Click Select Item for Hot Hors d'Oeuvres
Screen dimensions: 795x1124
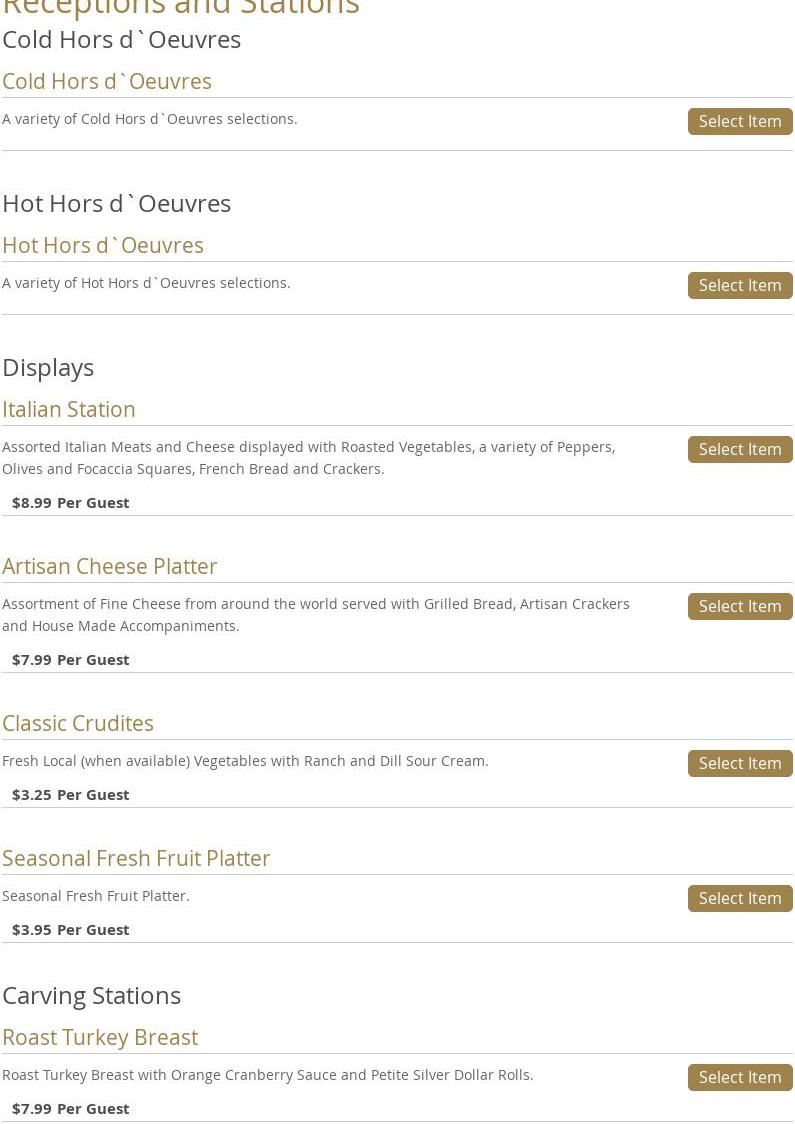739,285
